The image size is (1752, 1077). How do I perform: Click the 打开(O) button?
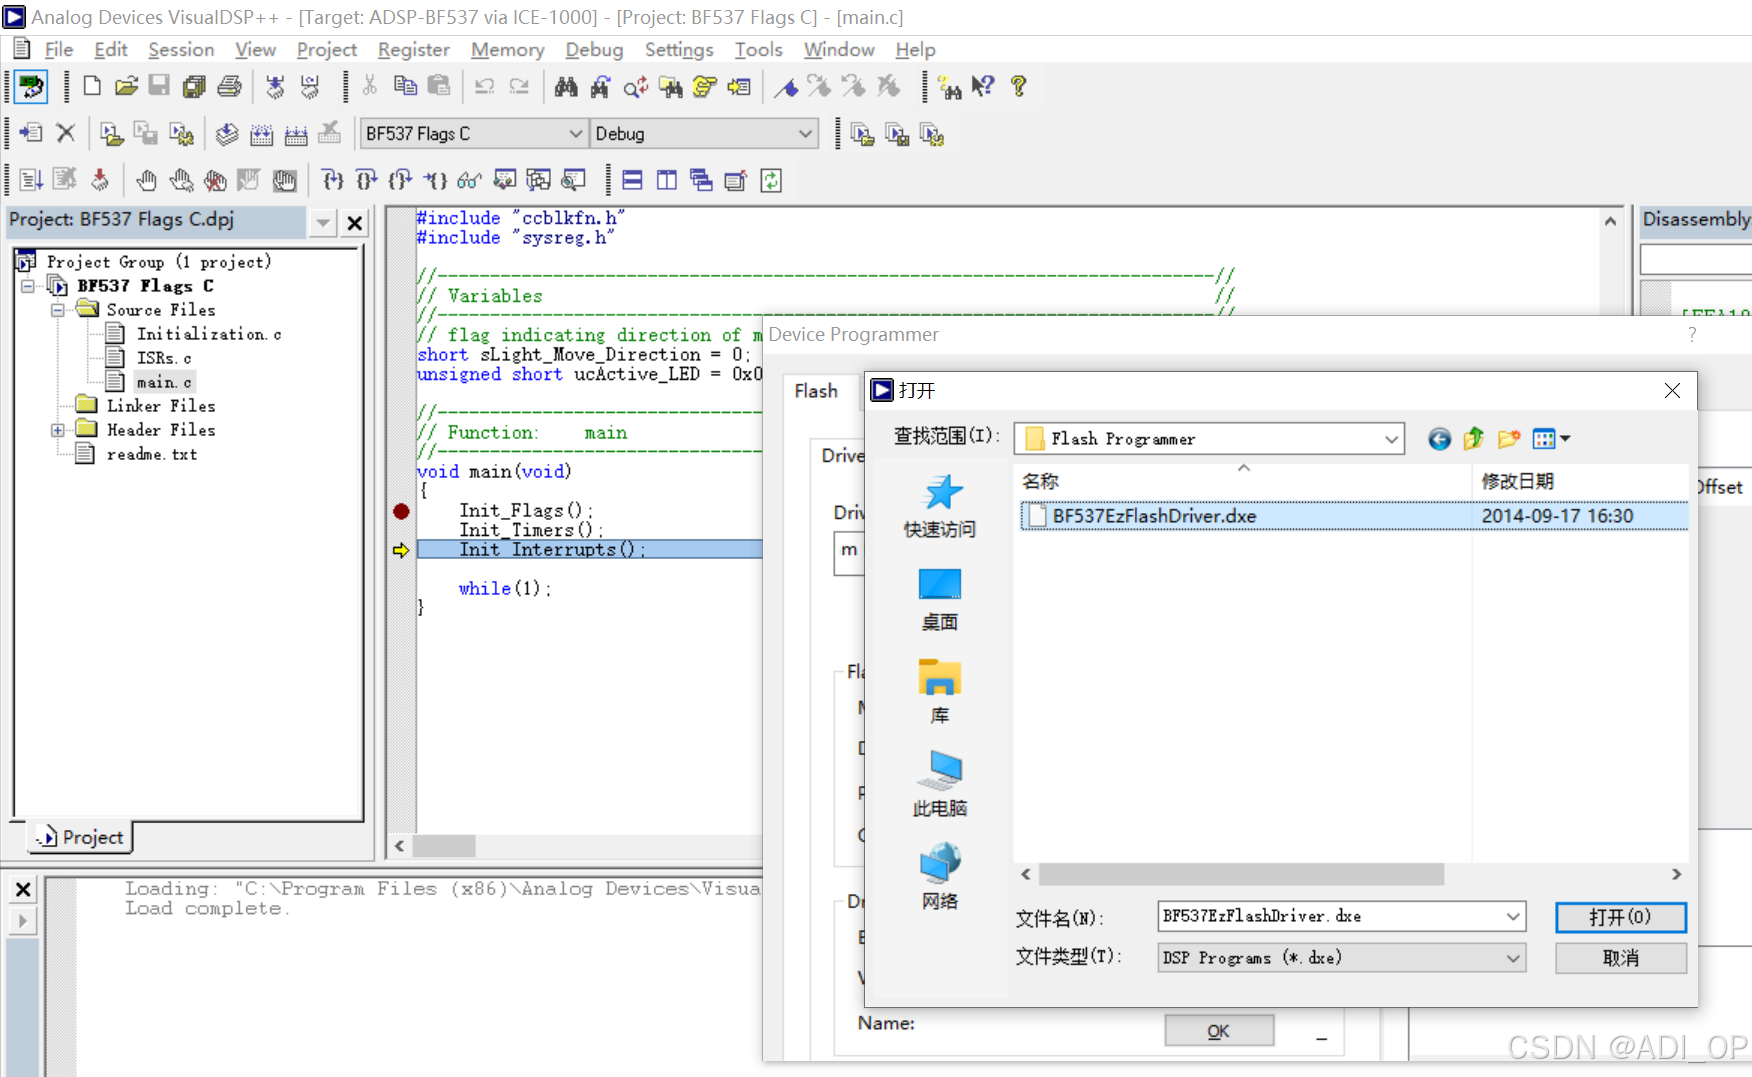coord(1620,917)
